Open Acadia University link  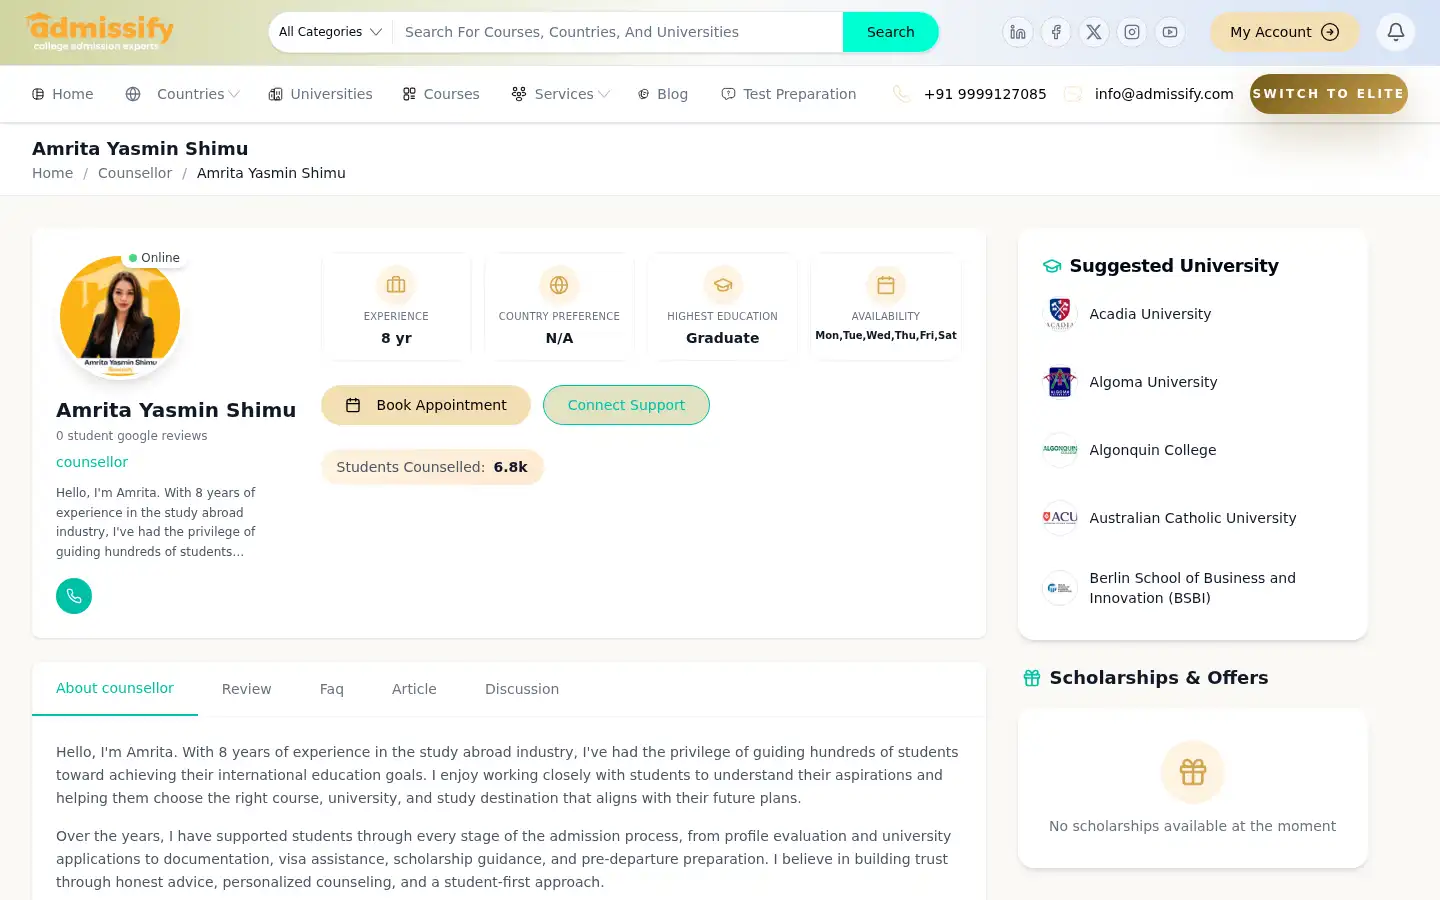[x=1150, y=314]
